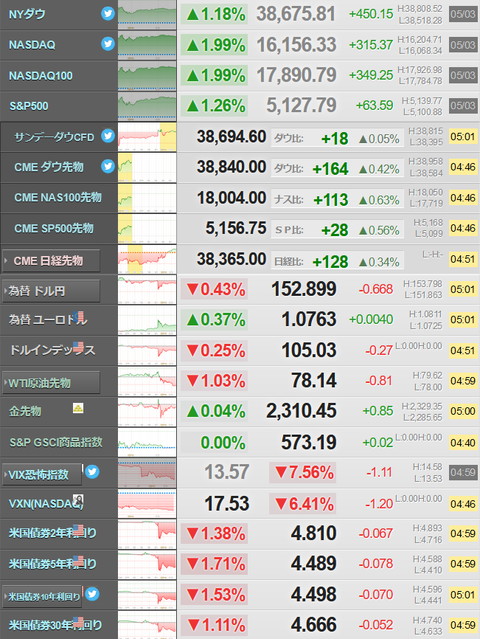Click Twitter icon on サンデーダウCFD row
480x639 pixels.
108,135
